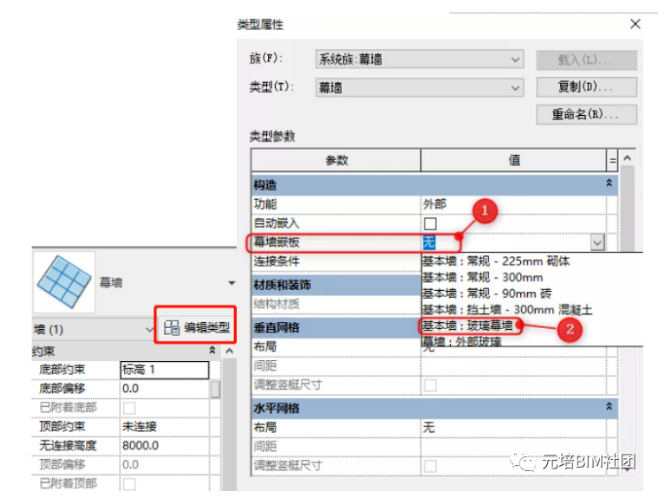
Task: Select 基本墙: 挡土墙 - 300mm 混凝土 option
Action: (507, 310)
